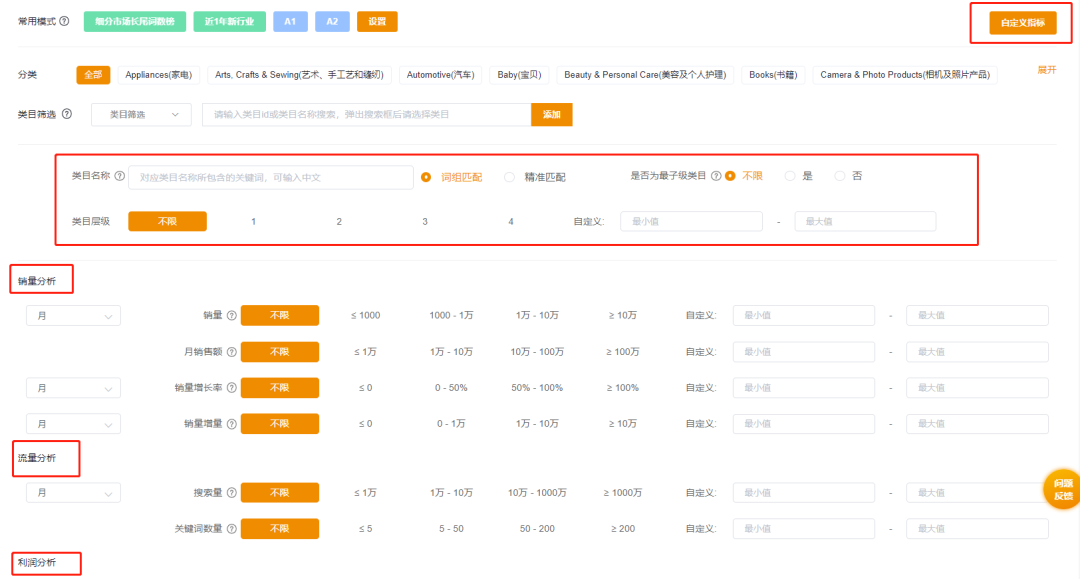Choose 销量 range ≤ 1000

pos(366,315)
